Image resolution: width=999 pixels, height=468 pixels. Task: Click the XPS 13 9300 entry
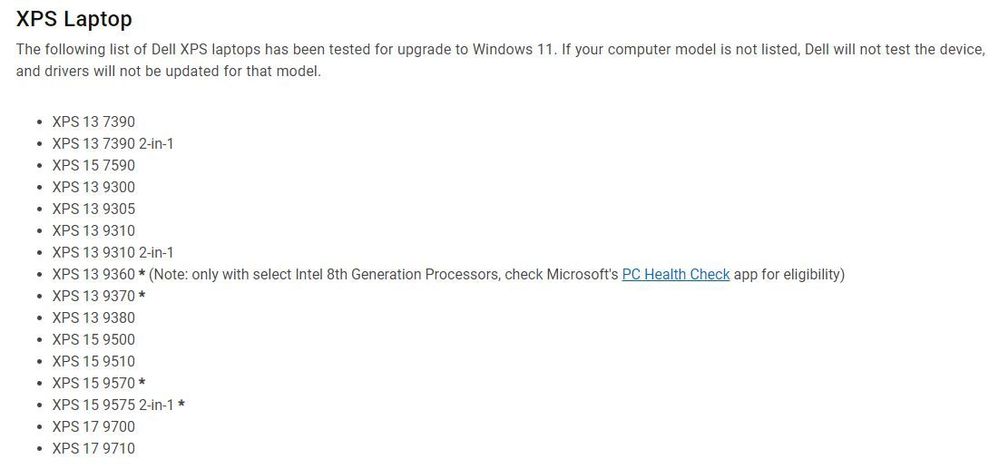[94, 187]
